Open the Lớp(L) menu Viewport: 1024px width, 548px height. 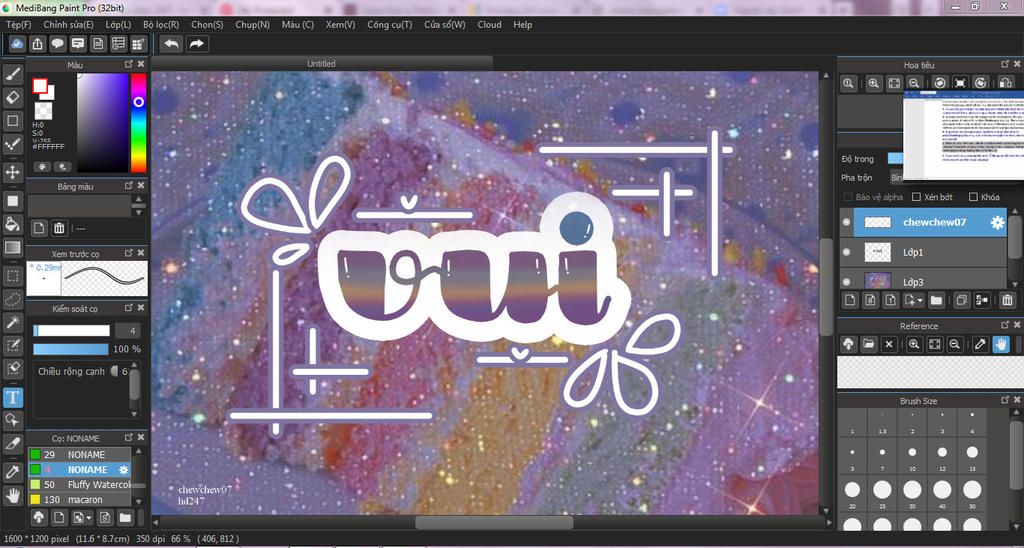(x=118, y=25)
